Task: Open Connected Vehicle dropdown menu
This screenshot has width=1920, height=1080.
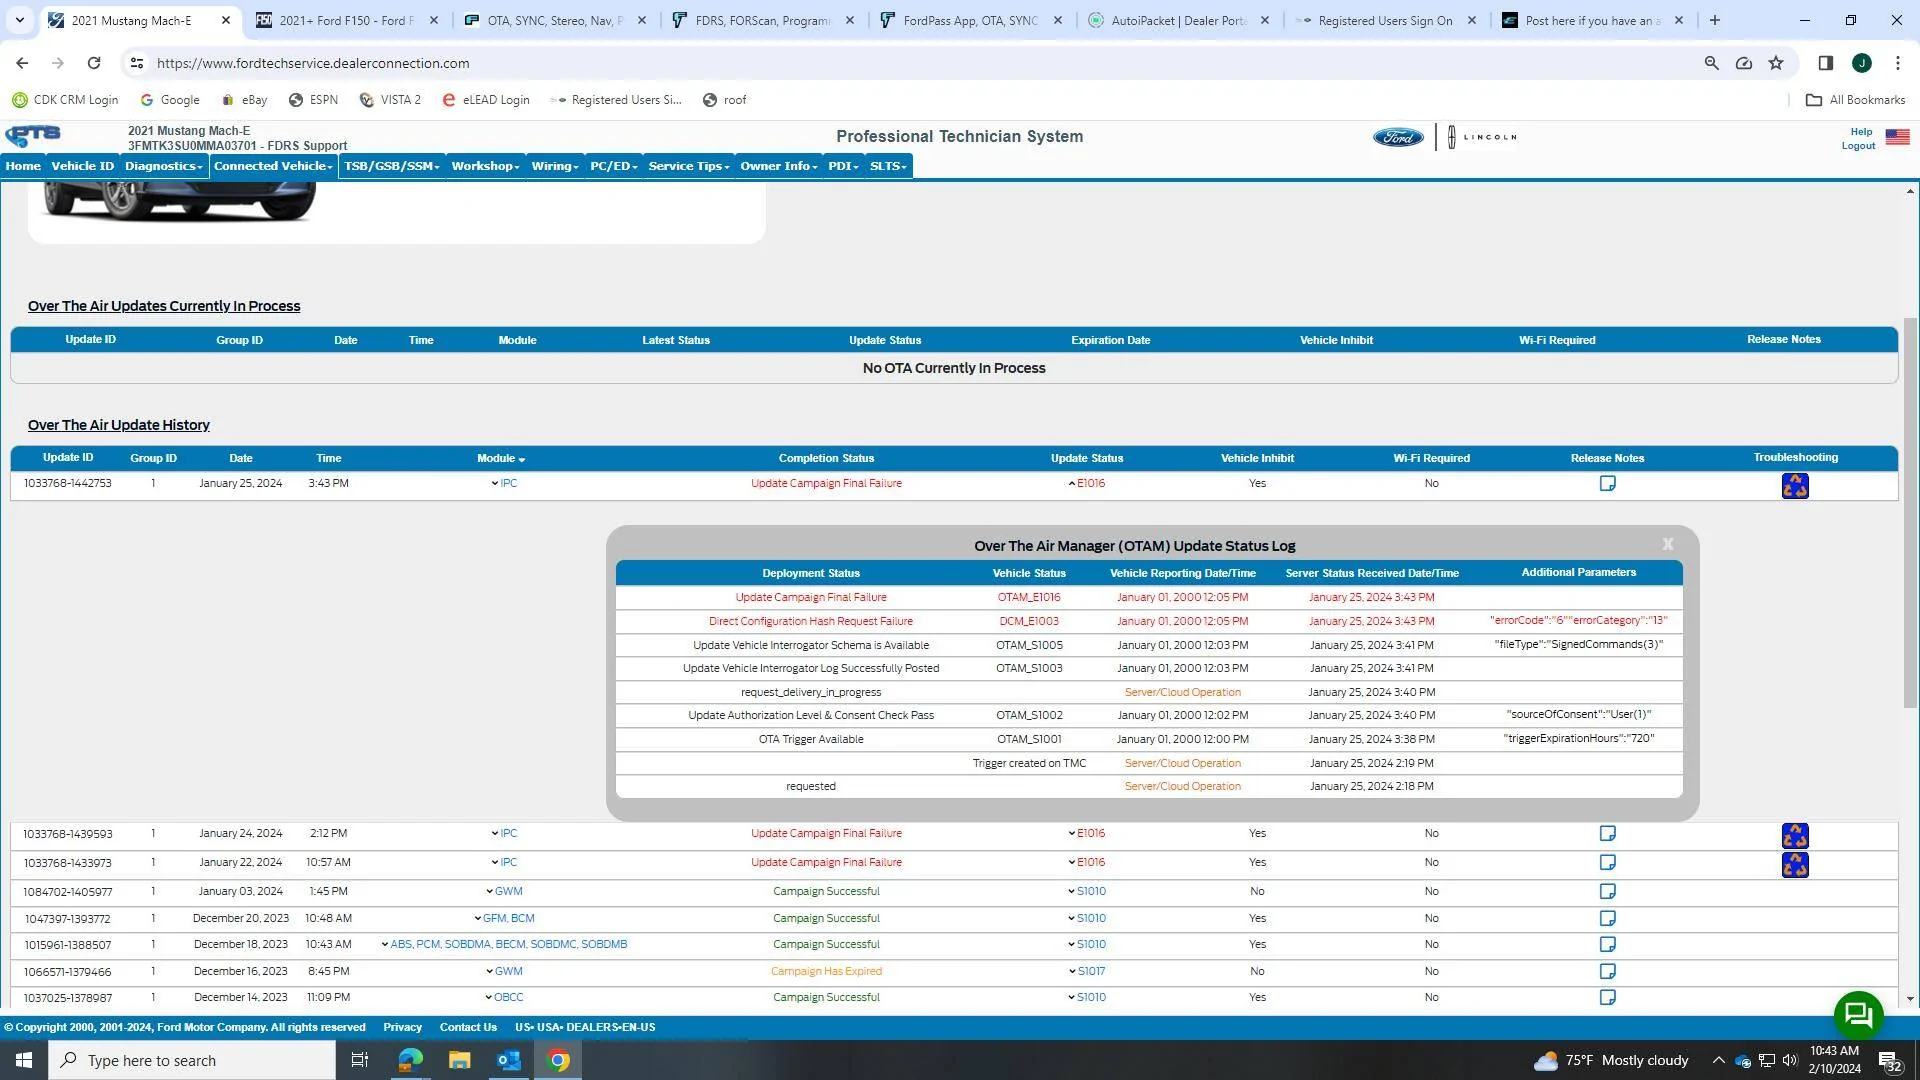Action: [x=273, y=166]
